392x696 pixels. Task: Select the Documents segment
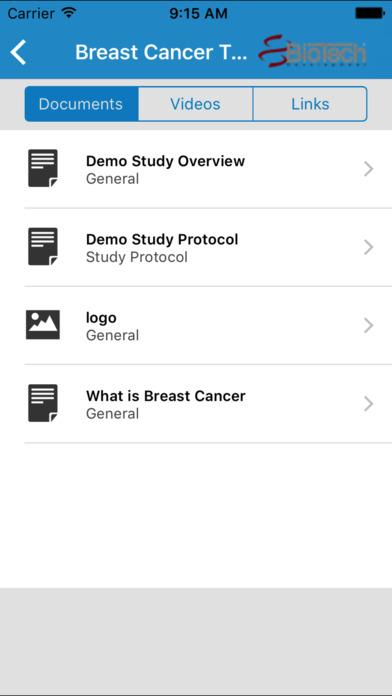81,104
